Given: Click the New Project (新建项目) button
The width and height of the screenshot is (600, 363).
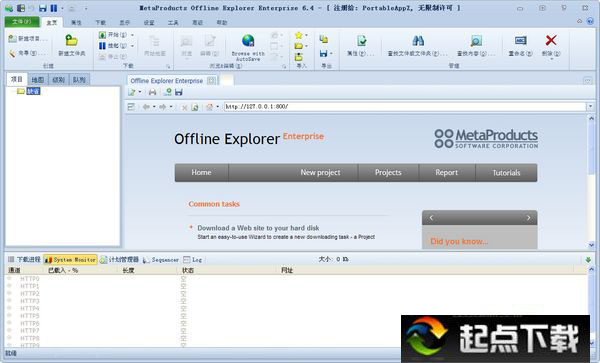Looking at the screenshot, I should pos(28,39).
